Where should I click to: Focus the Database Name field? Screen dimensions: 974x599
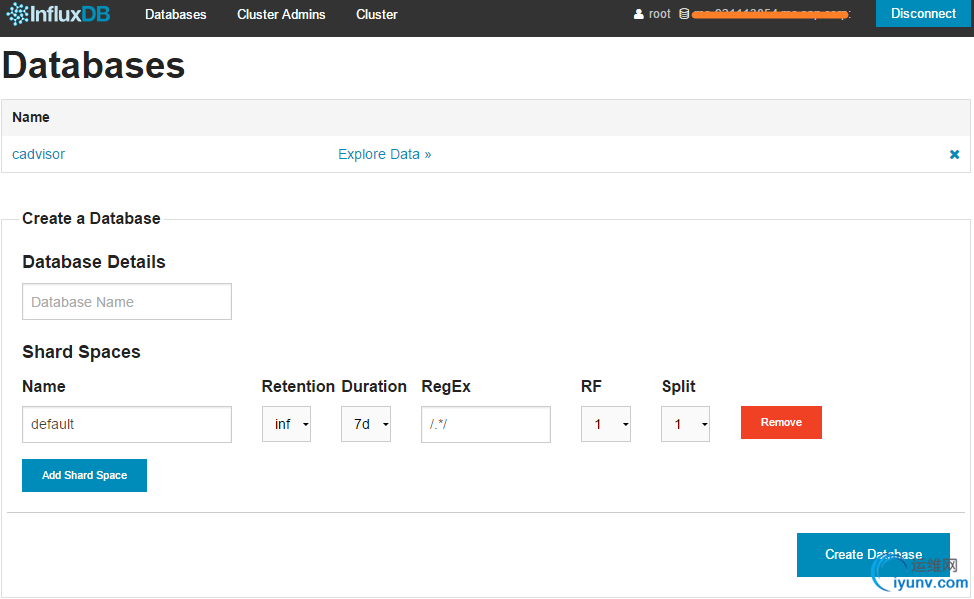(127, 302)
